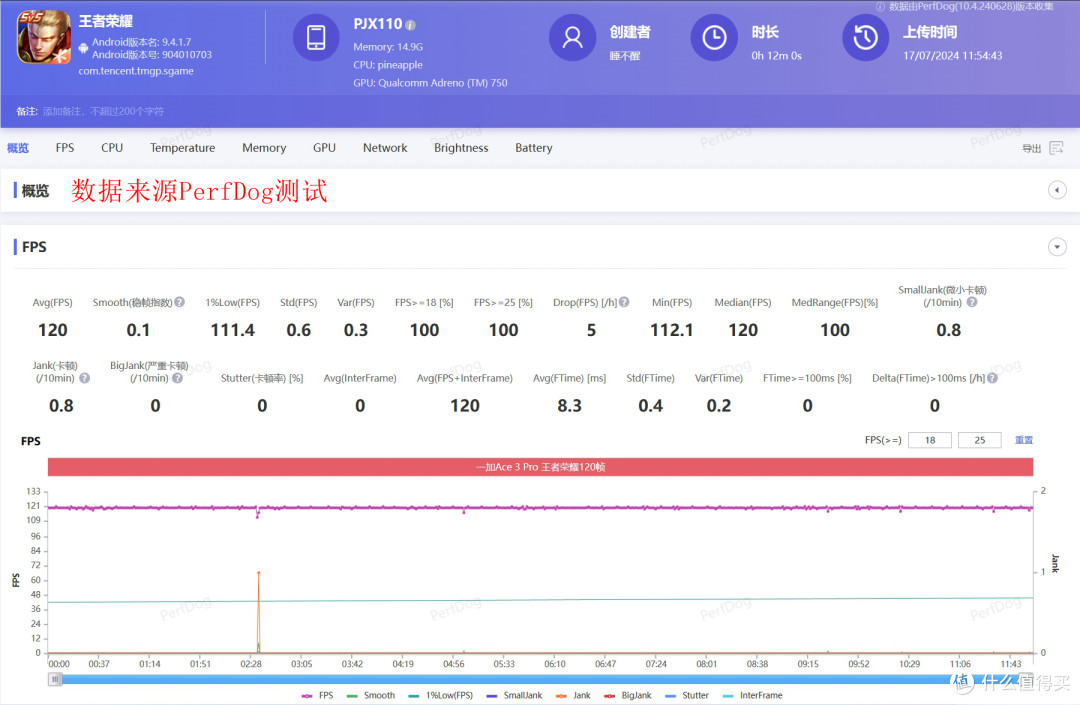
Task: Toggle the Stutter legend series
Action: point(687,695)
